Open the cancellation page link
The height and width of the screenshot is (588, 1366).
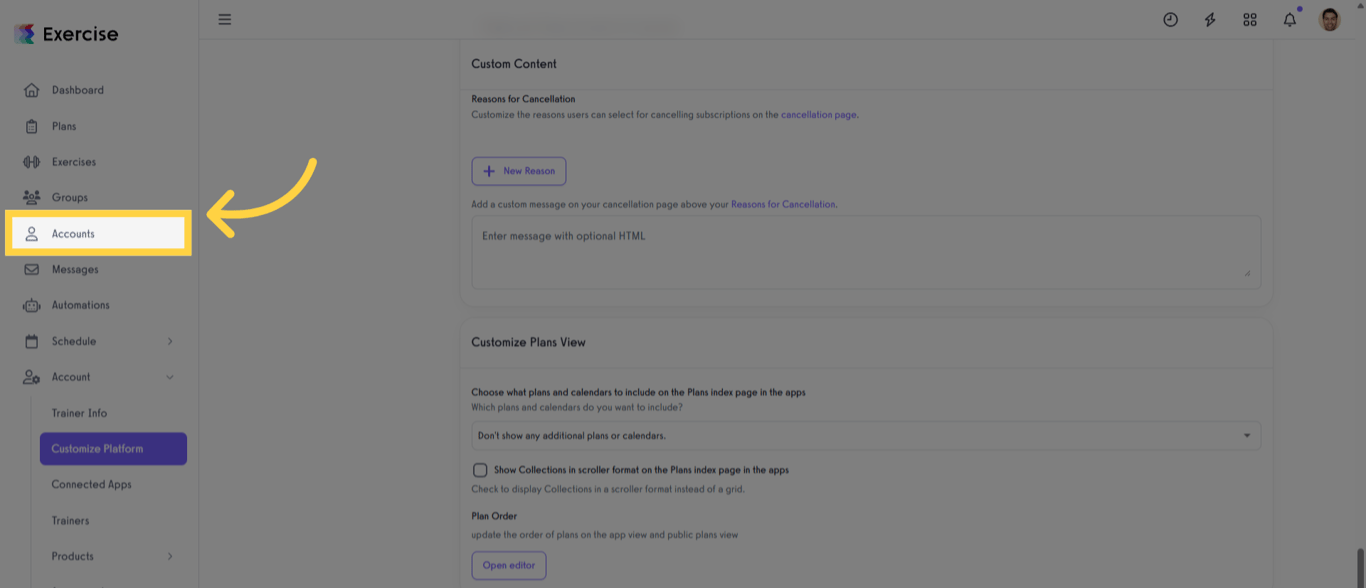pos(818,115)
